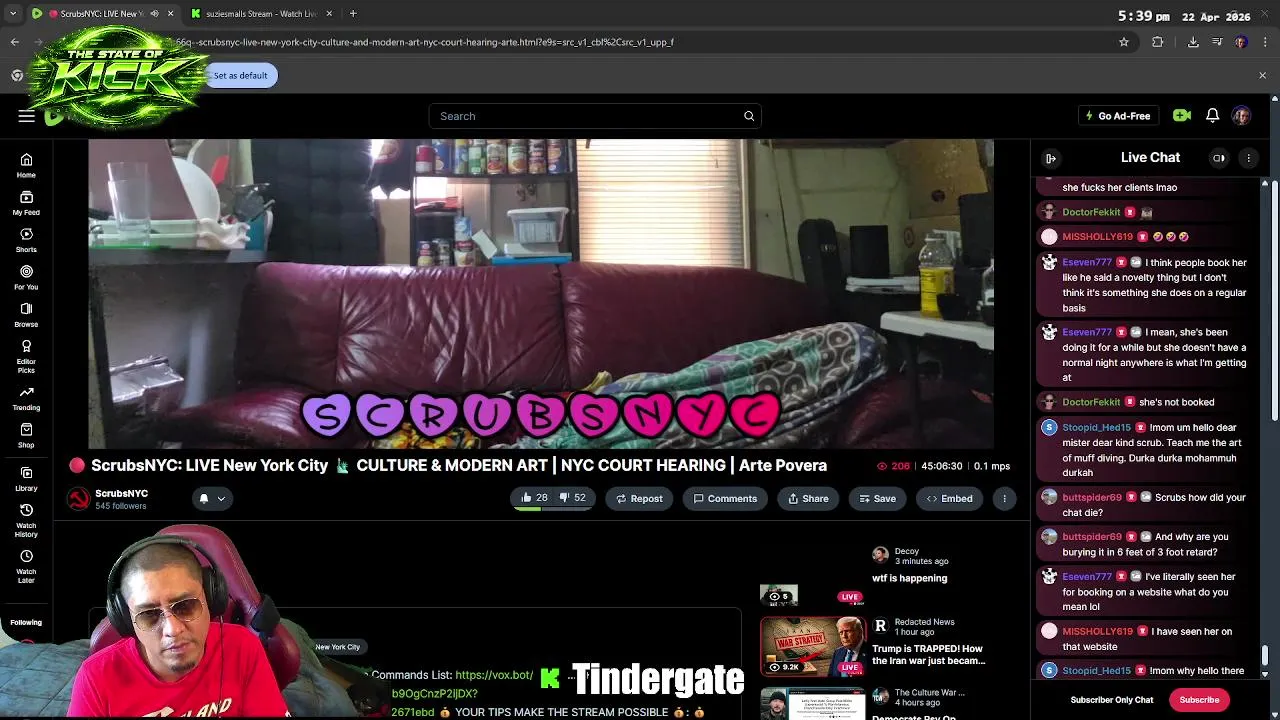
Task: Toggle the chat view mode icon
Action: click(1219, 158)
